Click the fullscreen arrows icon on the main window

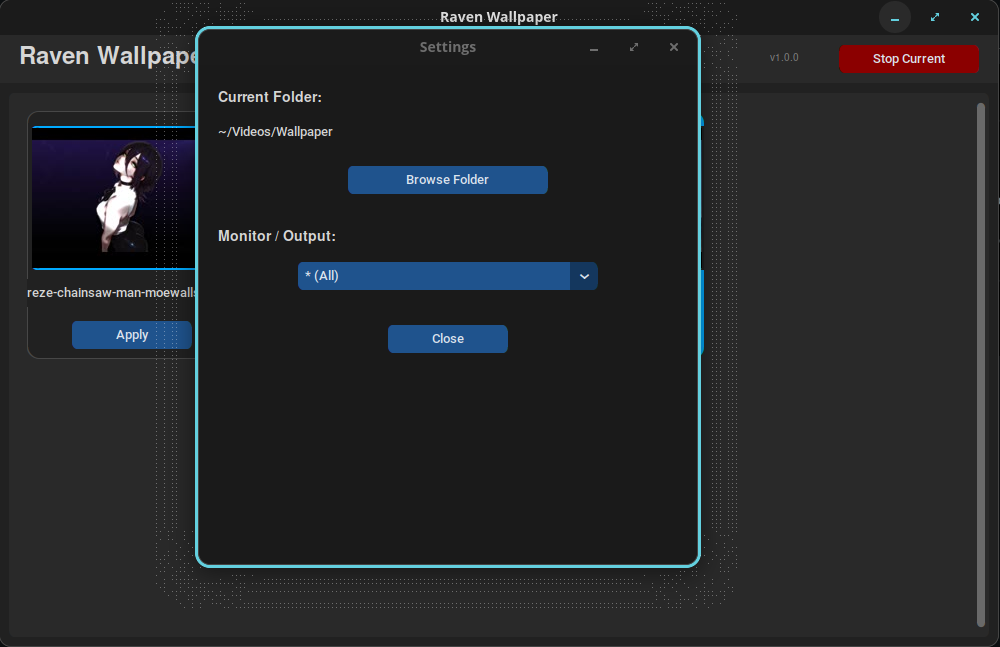click(x=934, y=17)
